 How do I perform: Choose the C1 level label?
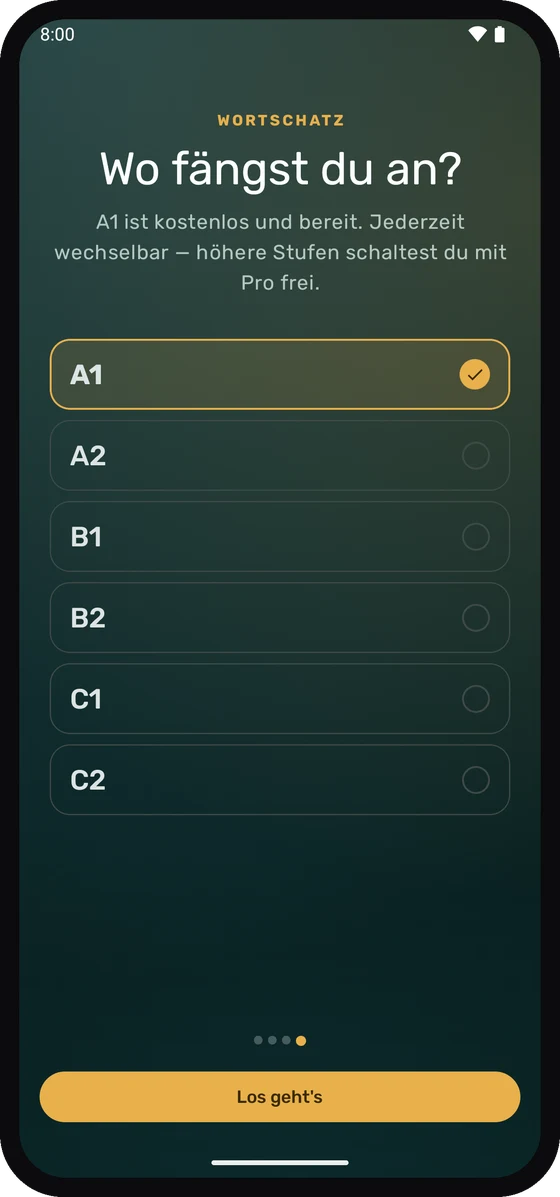point(86,699)
